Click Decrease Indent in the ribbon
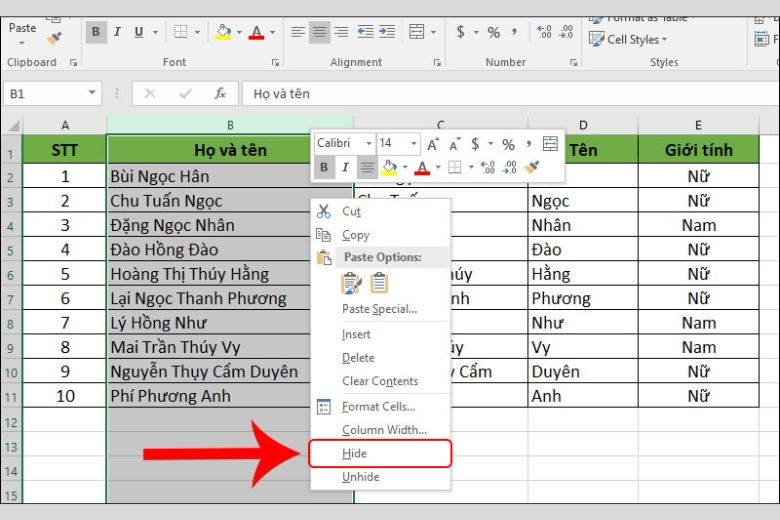 tap(365, 32)
